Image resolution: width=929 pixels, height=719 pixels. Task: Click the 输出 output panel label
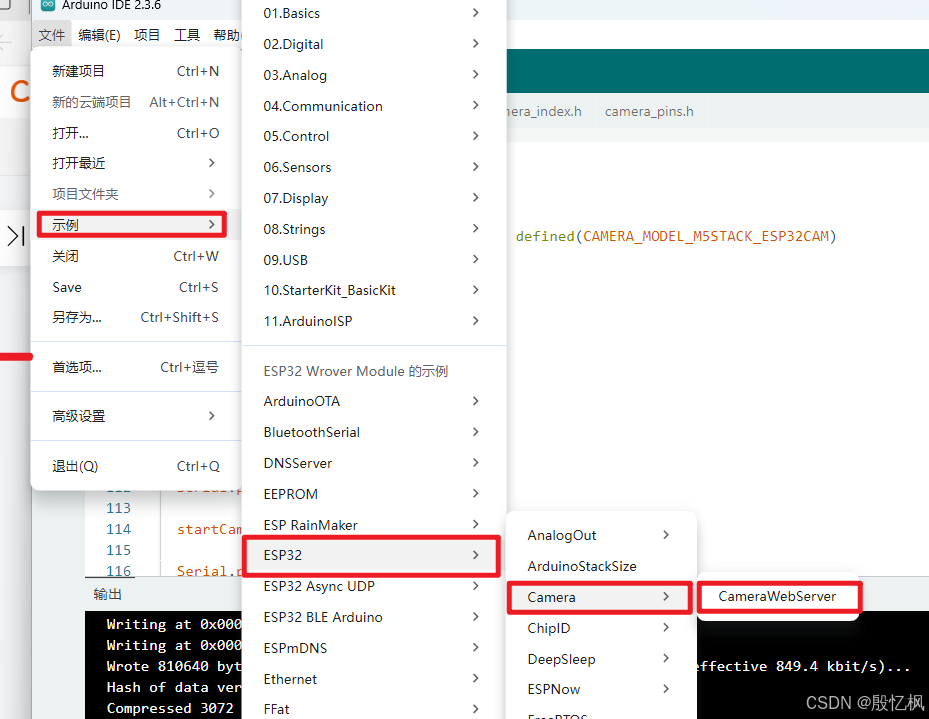point(107,594)
